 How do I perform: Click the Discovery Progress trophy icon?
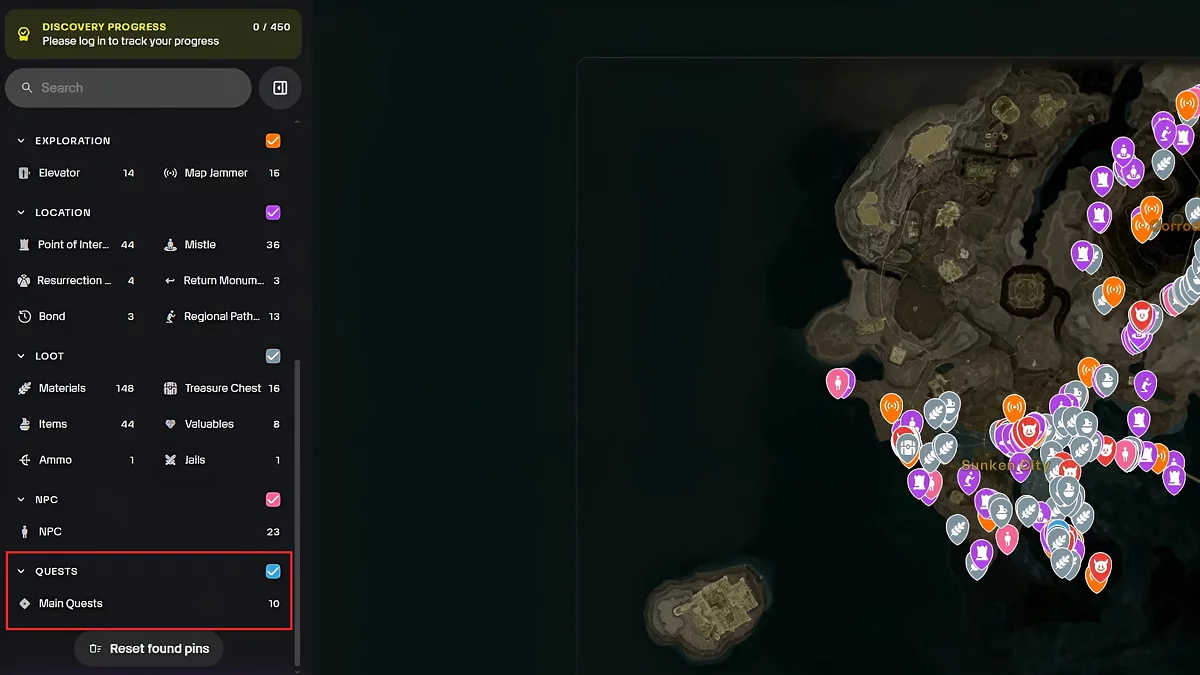coord(24,34)
